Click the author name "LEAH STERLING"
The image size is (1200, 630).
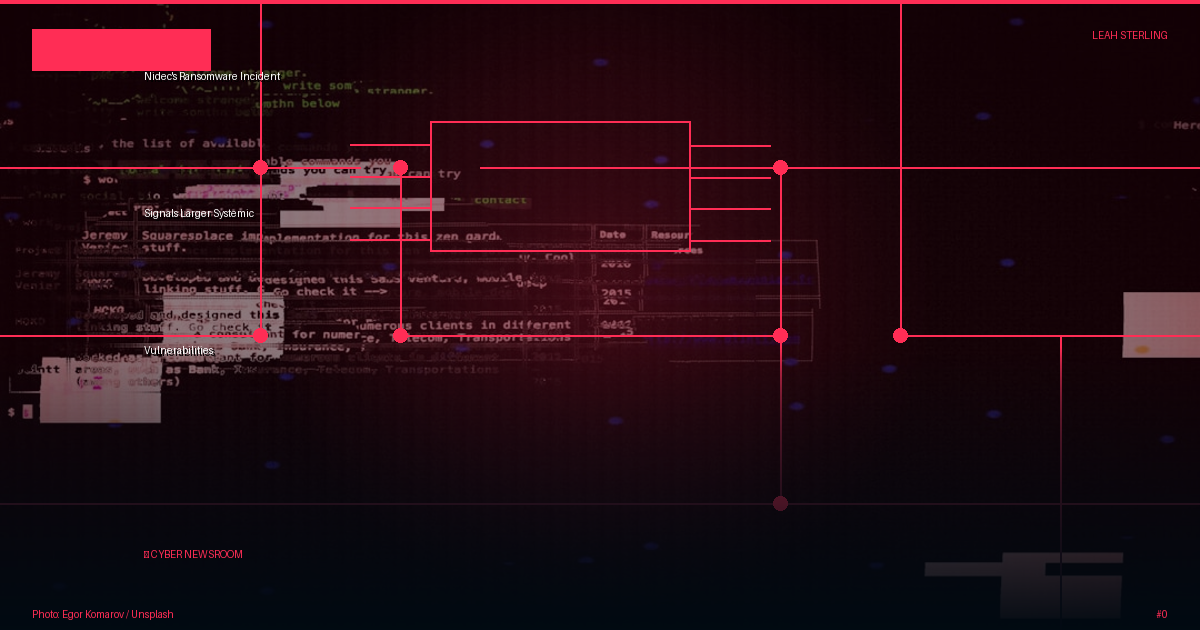[1130, 35]
